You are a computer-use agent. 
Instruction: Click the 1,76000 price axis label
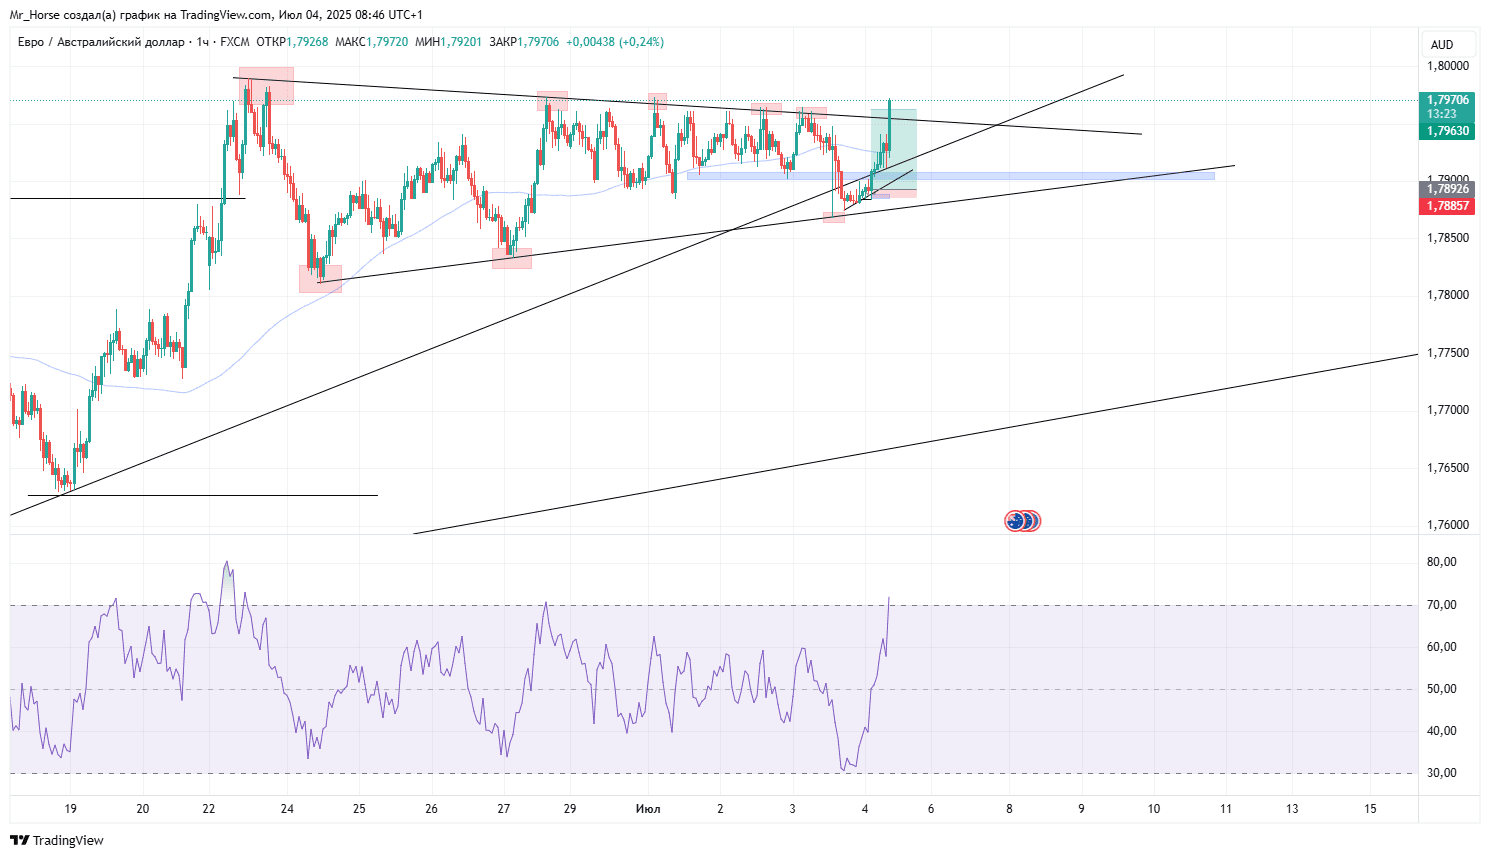[1448, 525]
